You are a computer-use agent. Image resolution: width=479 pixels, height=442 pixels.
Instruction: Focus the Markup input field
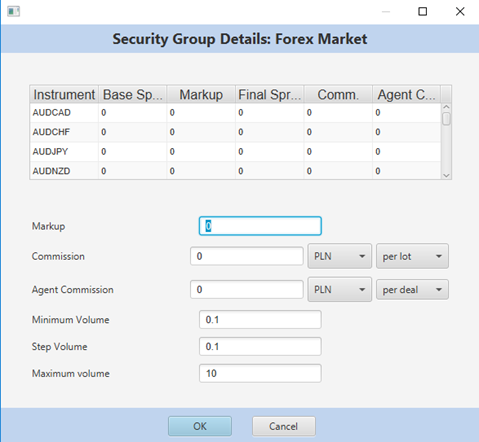pos(260,226)
